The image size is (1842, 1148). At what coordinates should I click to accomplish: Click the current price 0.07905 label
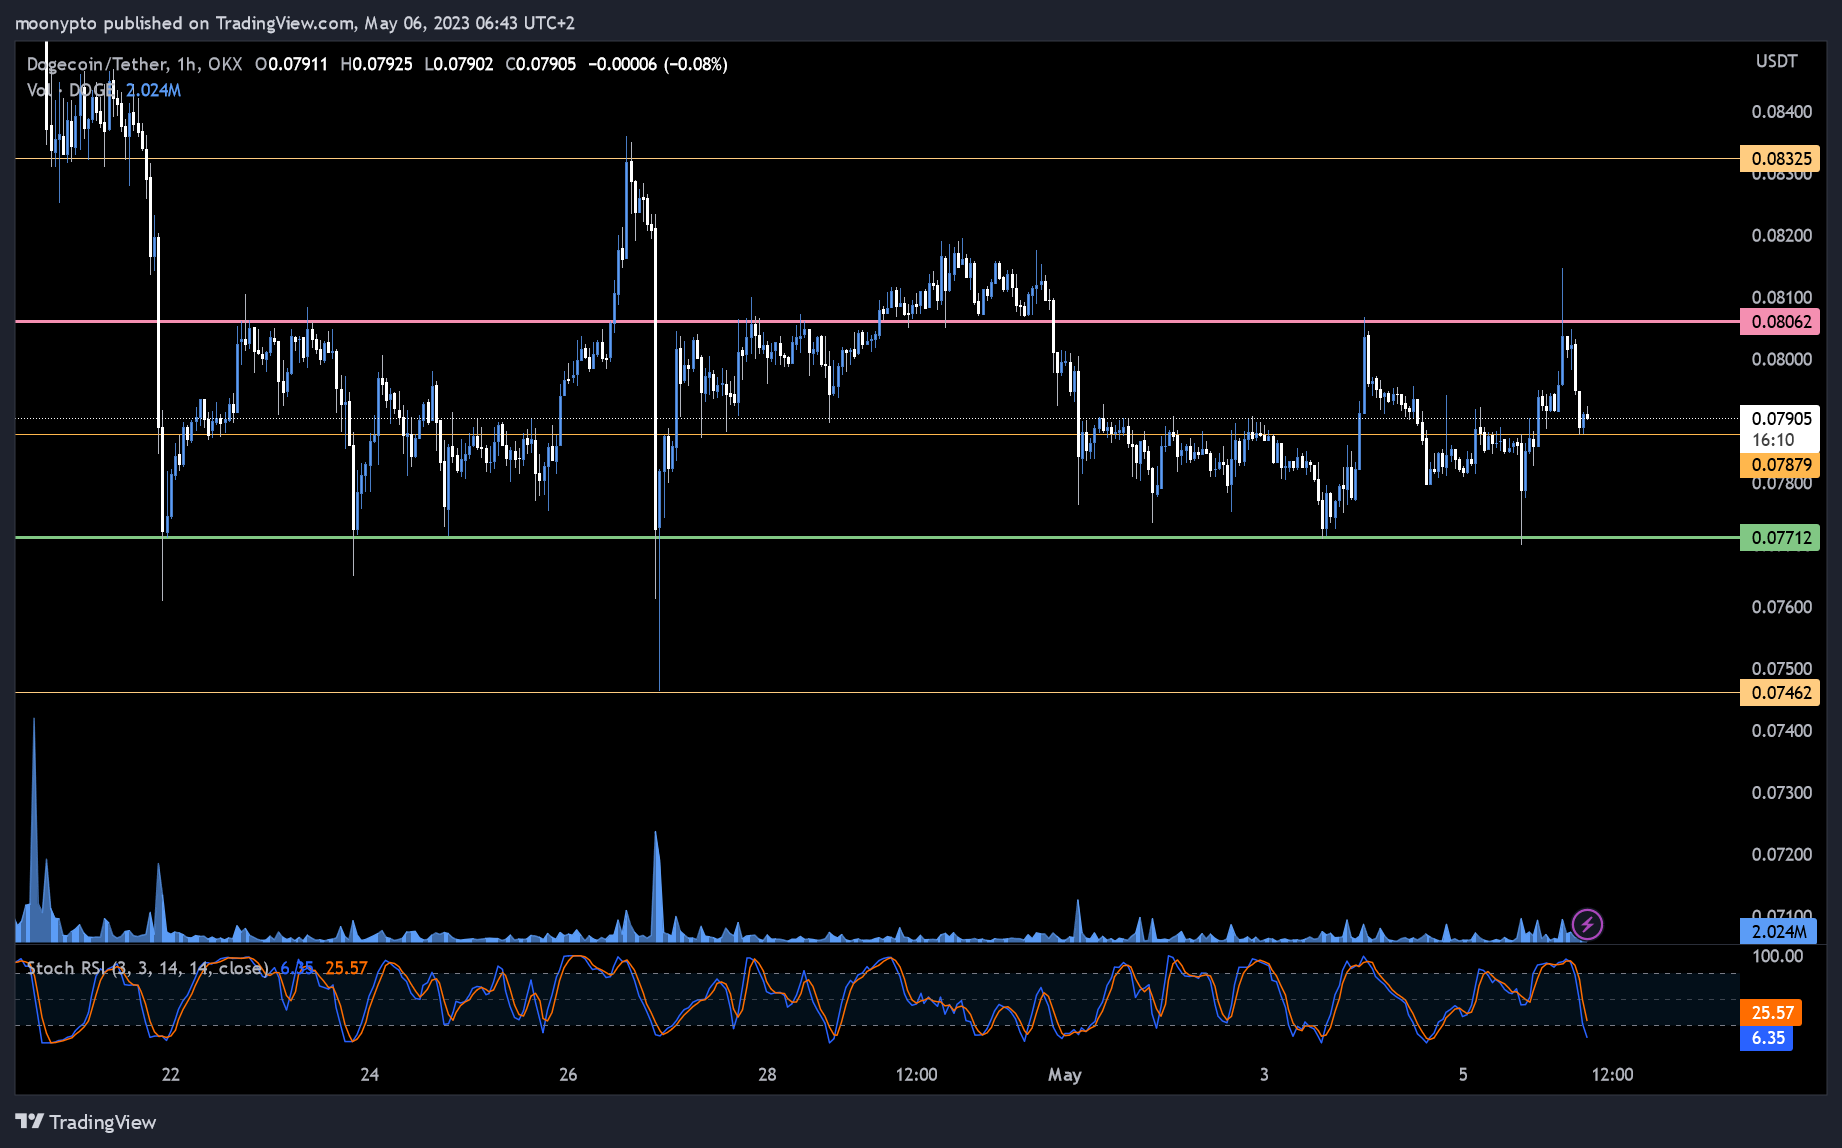click(1780, 418)
